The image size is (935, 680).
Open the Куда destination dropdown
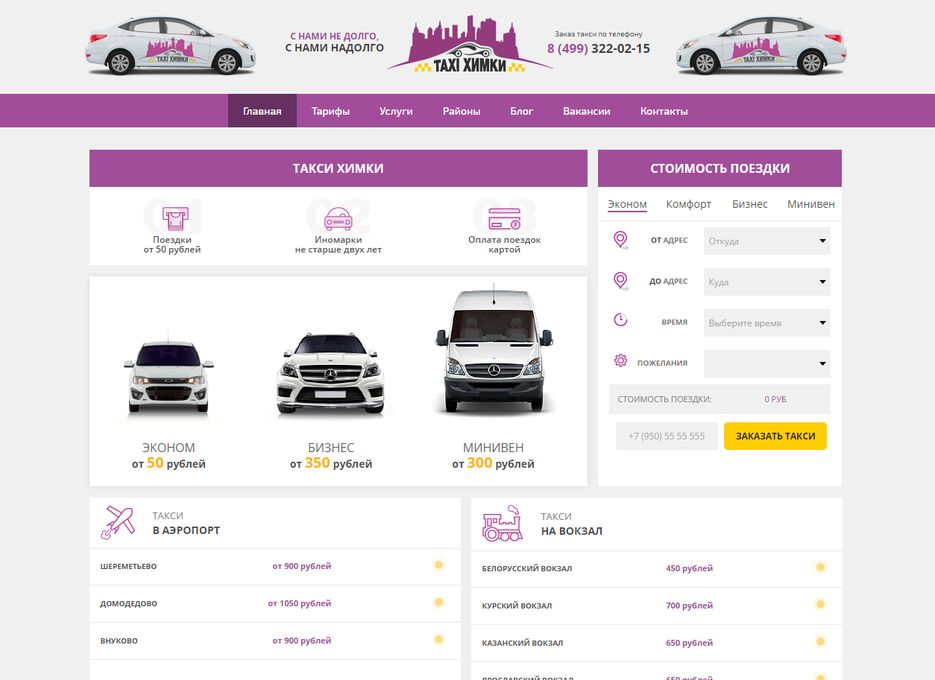(x=767, y=282)
